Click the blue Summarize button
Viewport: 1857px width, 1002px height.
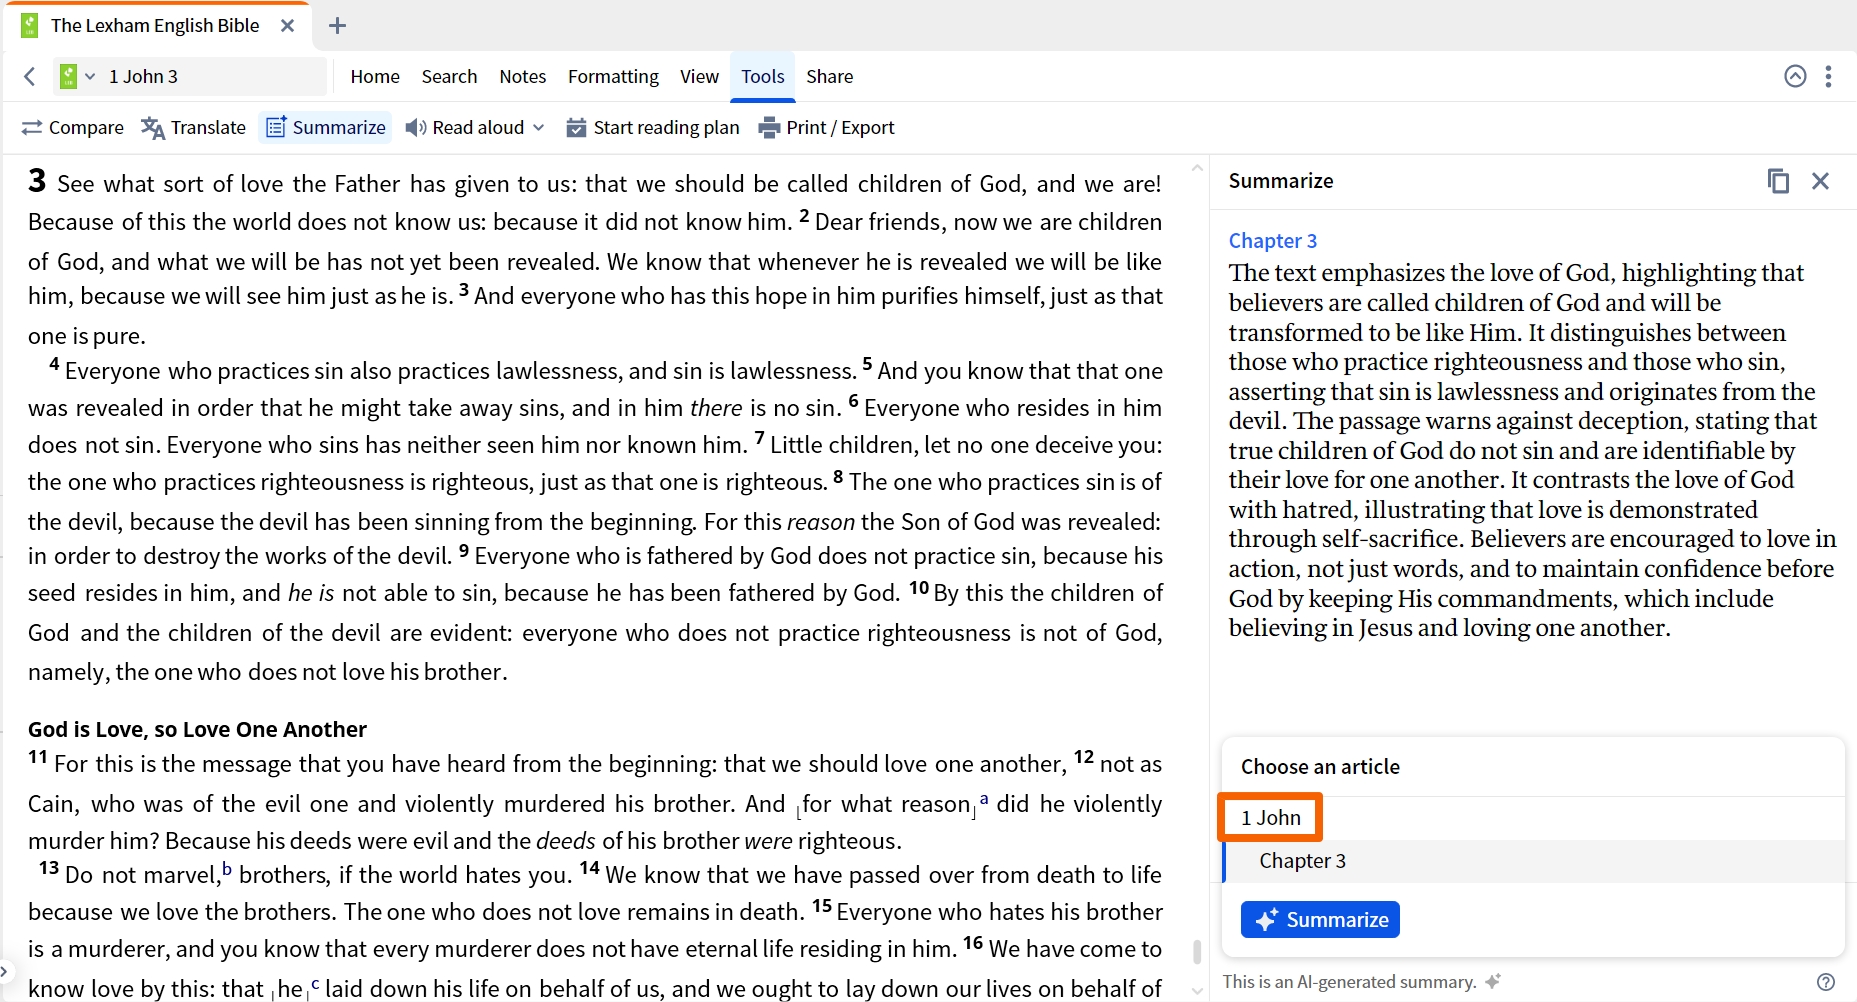[x=1320, y=919]
